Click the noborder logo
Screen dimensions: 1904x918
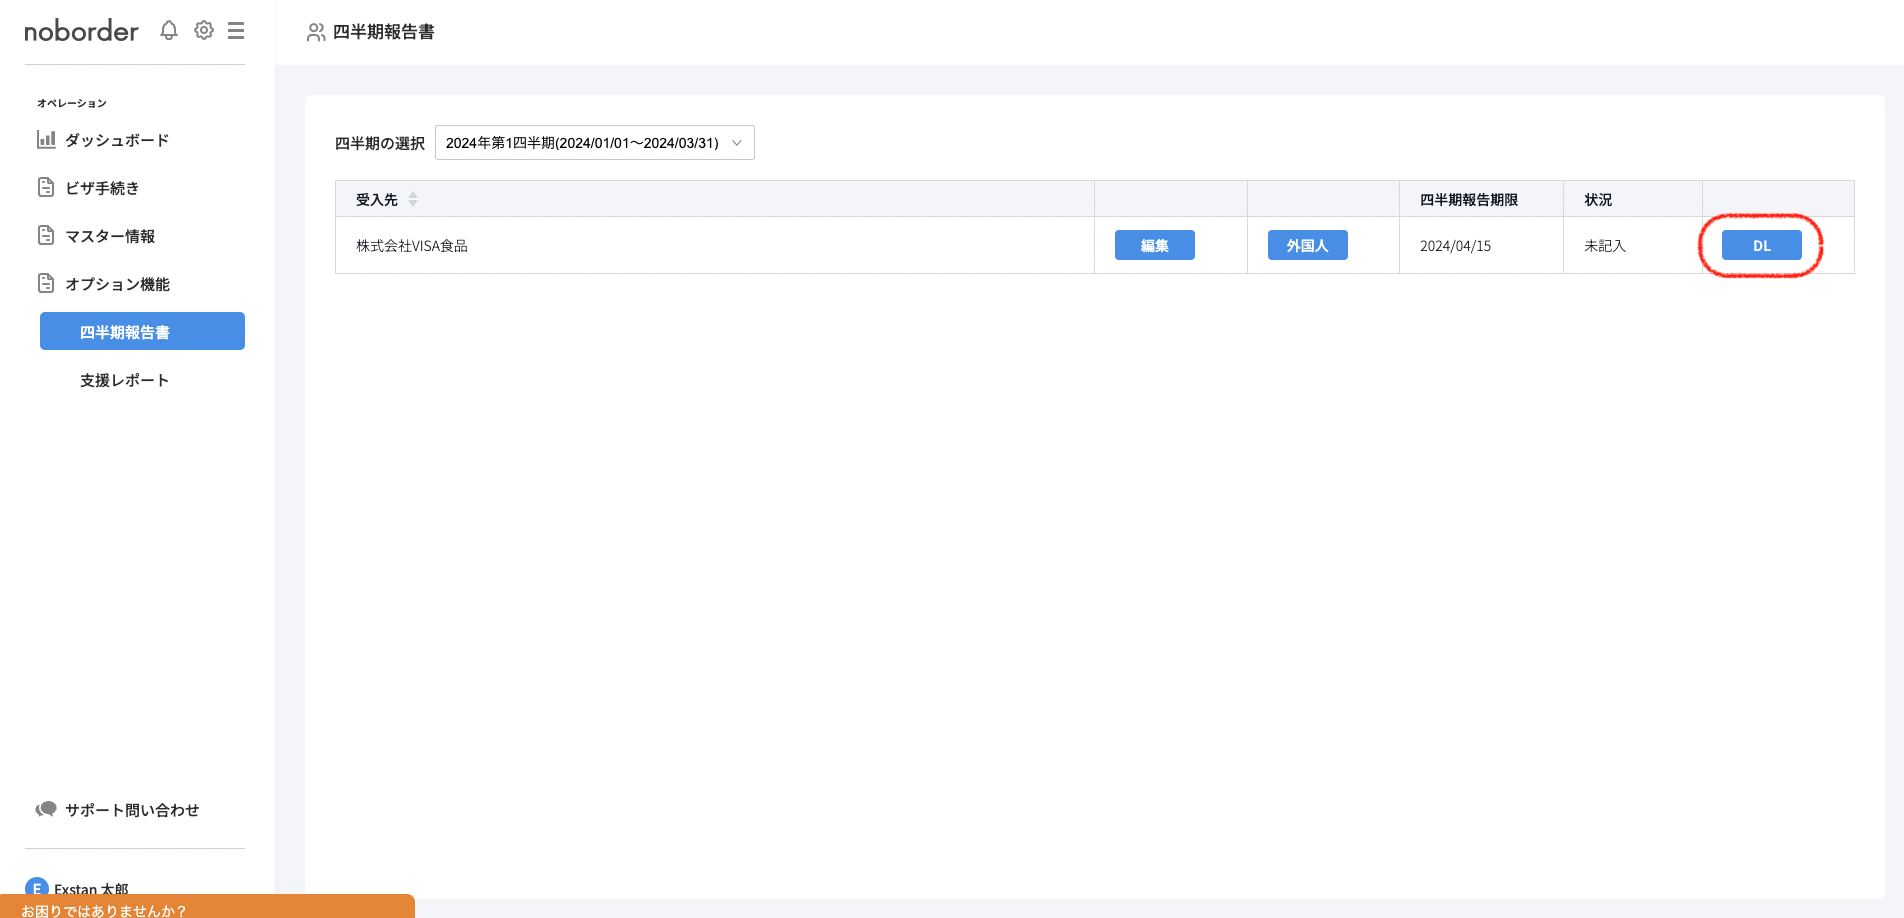(x=82, y=31)
